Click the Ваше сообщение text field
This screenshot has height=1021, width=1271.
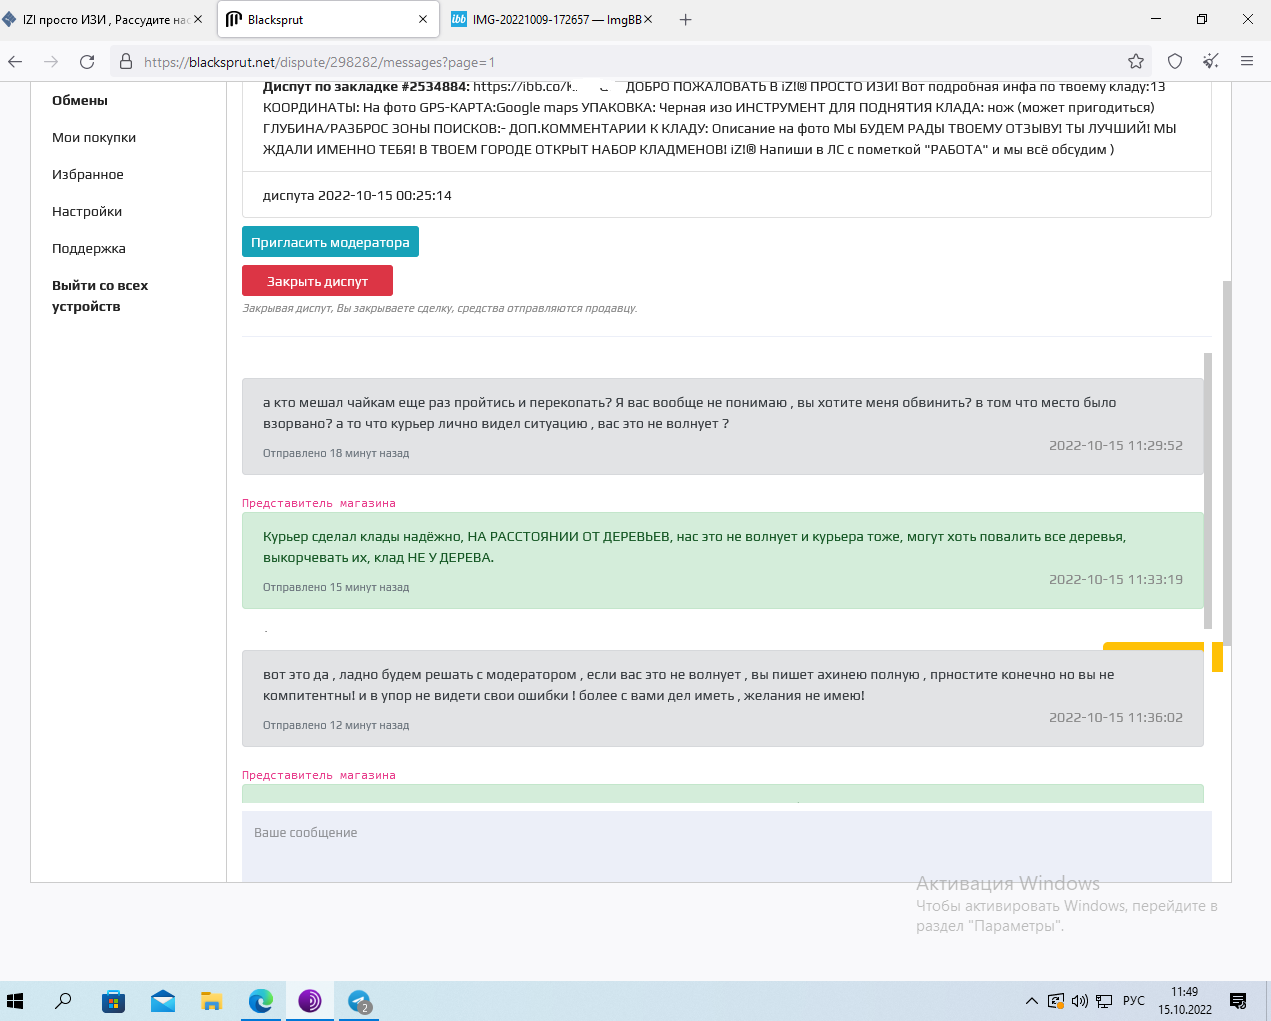pyautogui.click(x=726, y=846)
